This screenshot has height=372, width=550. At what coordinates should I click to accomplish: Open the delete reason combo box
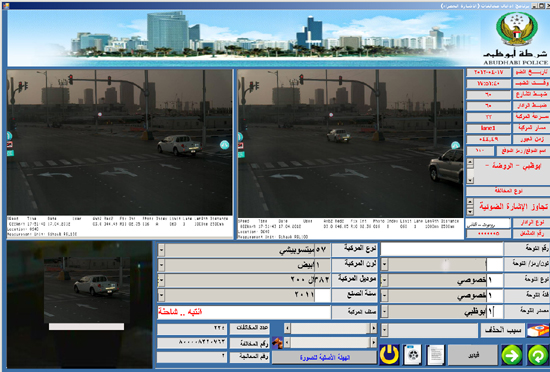(x=429, y=330)
